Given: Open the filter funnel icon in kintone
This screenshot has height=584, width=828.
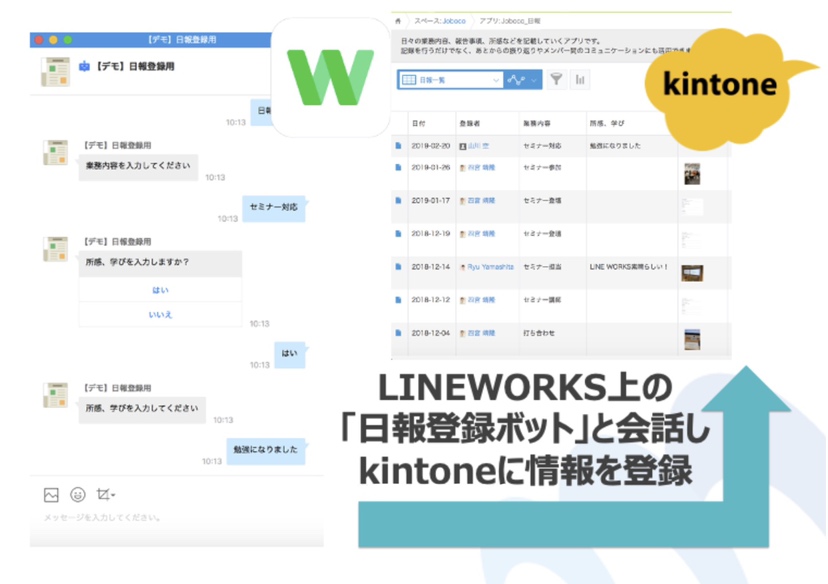Looking at the screenshot, I should tap(556, 80).
